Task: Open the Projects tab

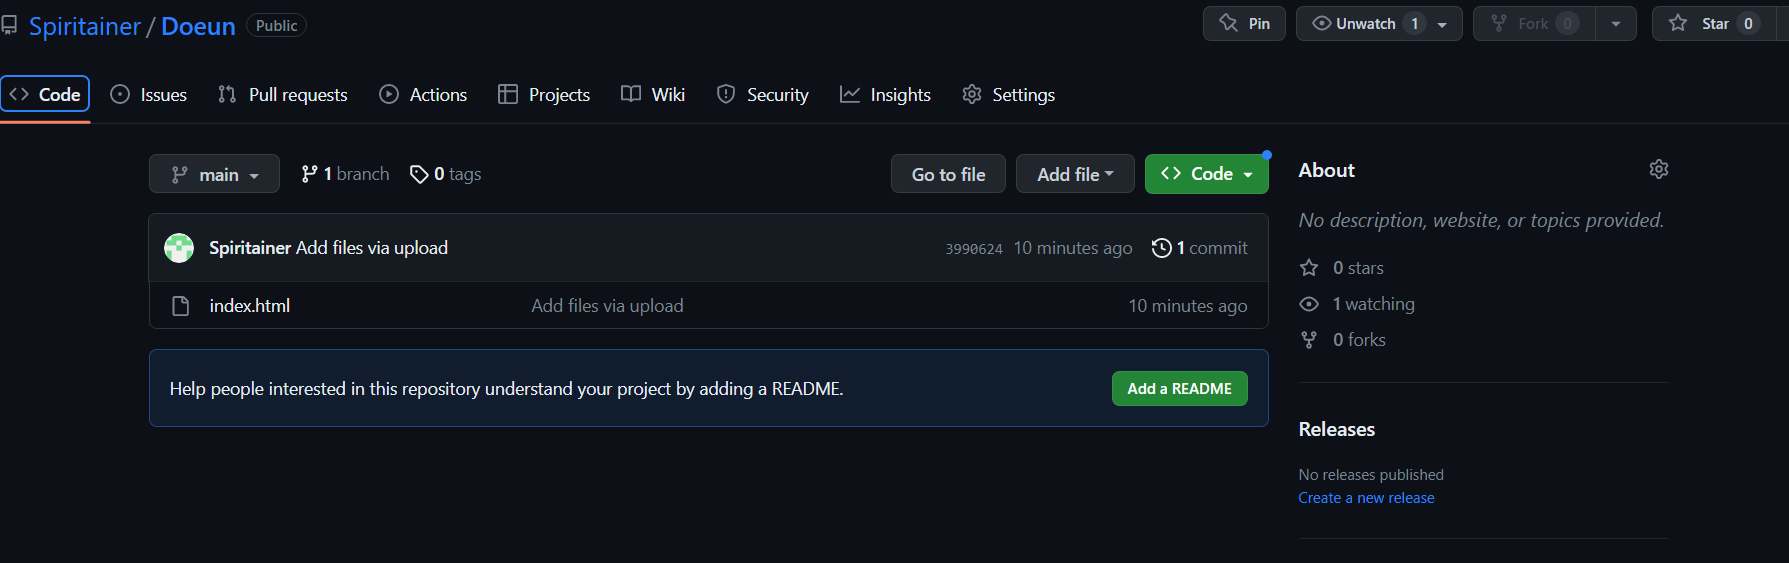Action: pyautogui.click(x=544, y=94)
